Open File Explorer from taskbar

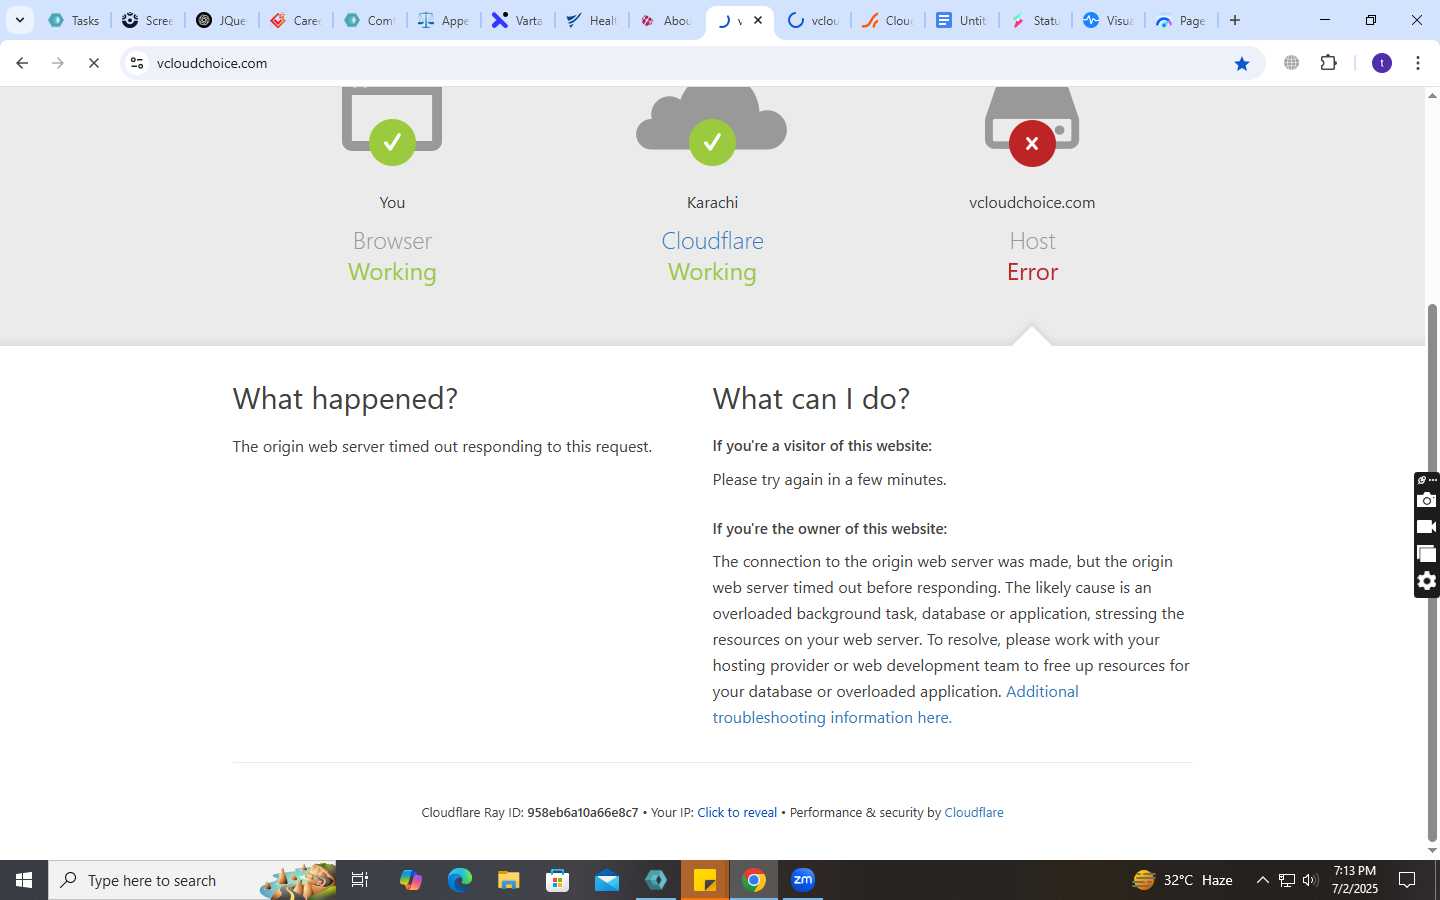coord(509,880)
